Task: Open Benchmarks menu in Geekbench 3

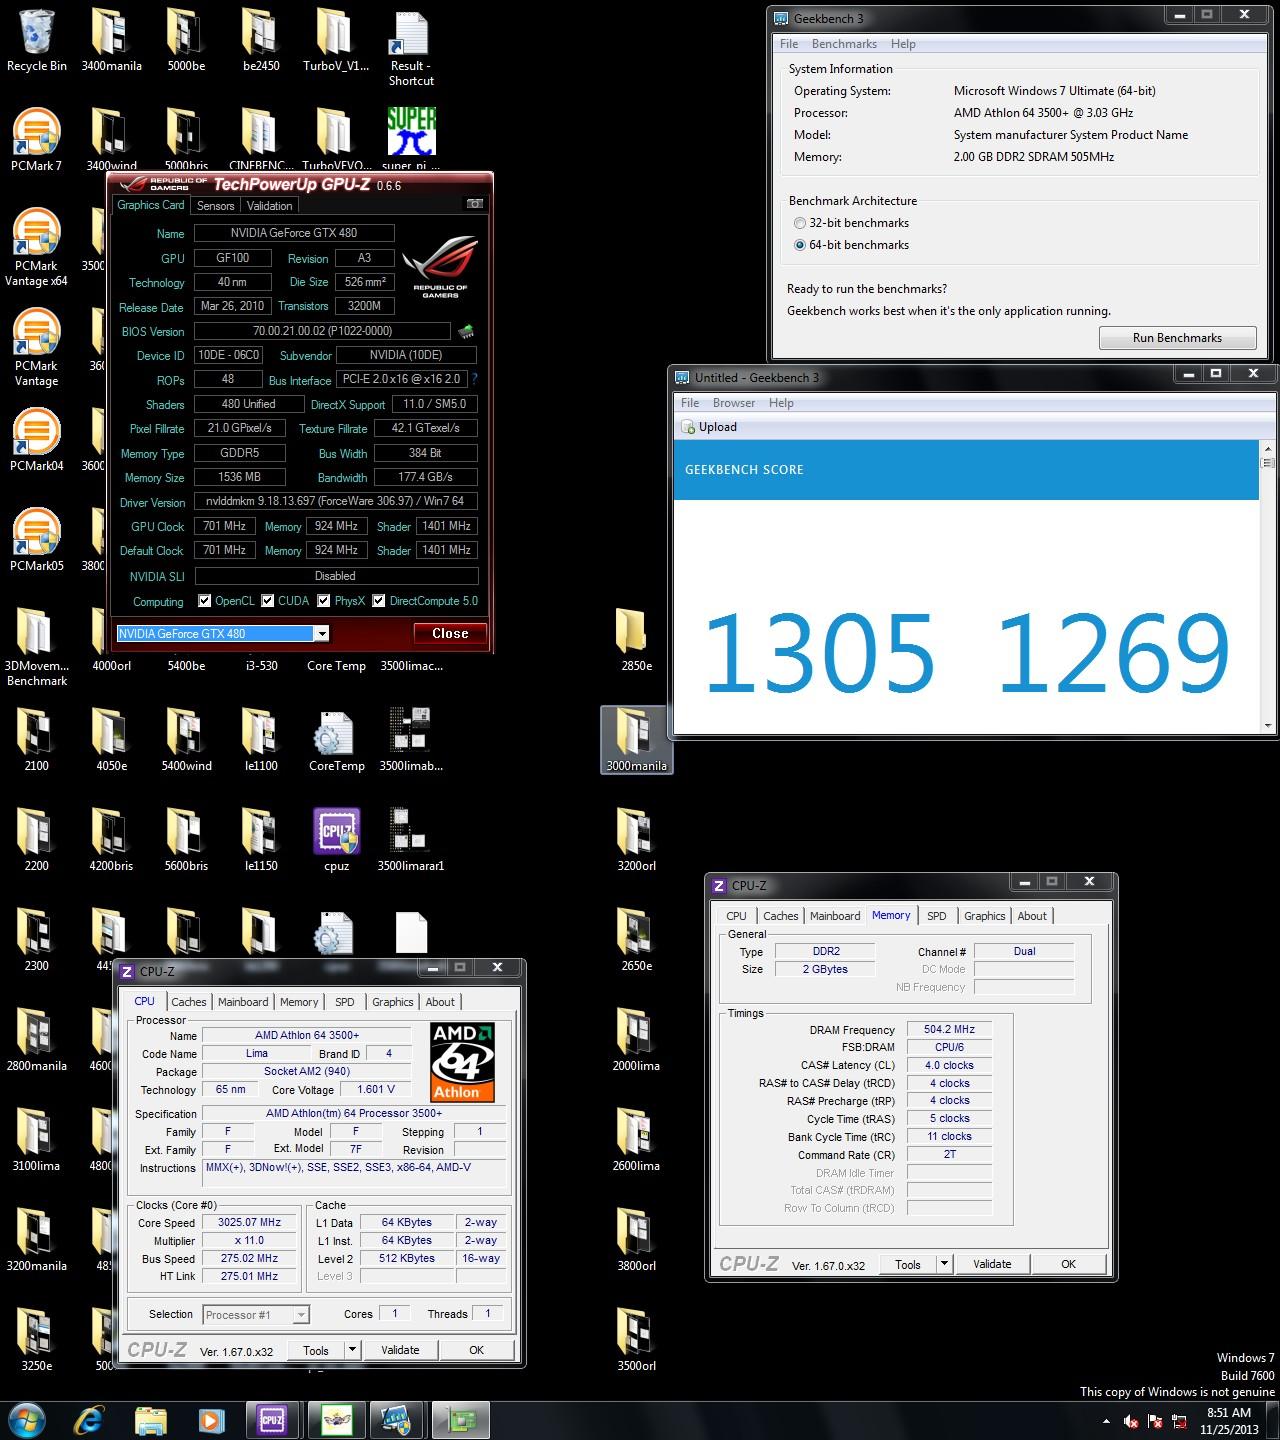Action: pos(844,44)
